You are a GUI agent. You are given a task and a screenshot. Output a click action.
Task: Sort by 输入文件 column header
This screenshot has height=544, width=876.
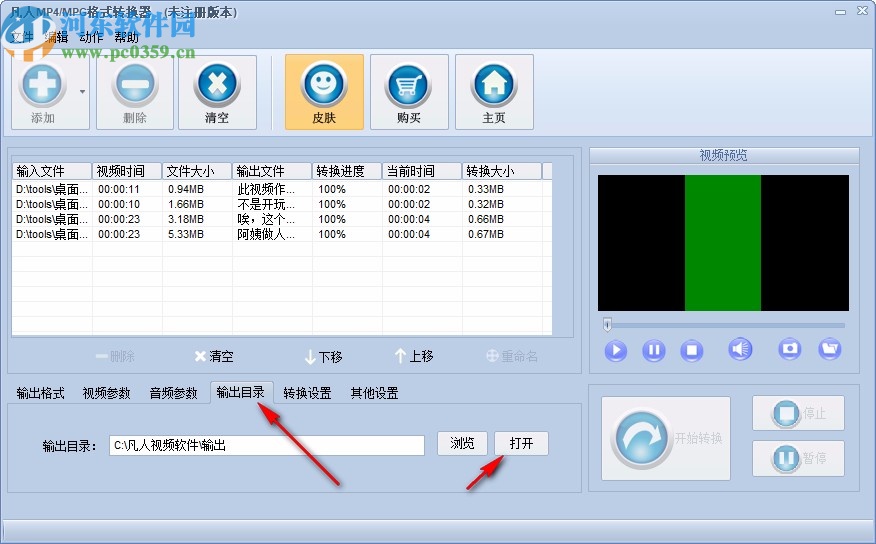tap(52, 171)
